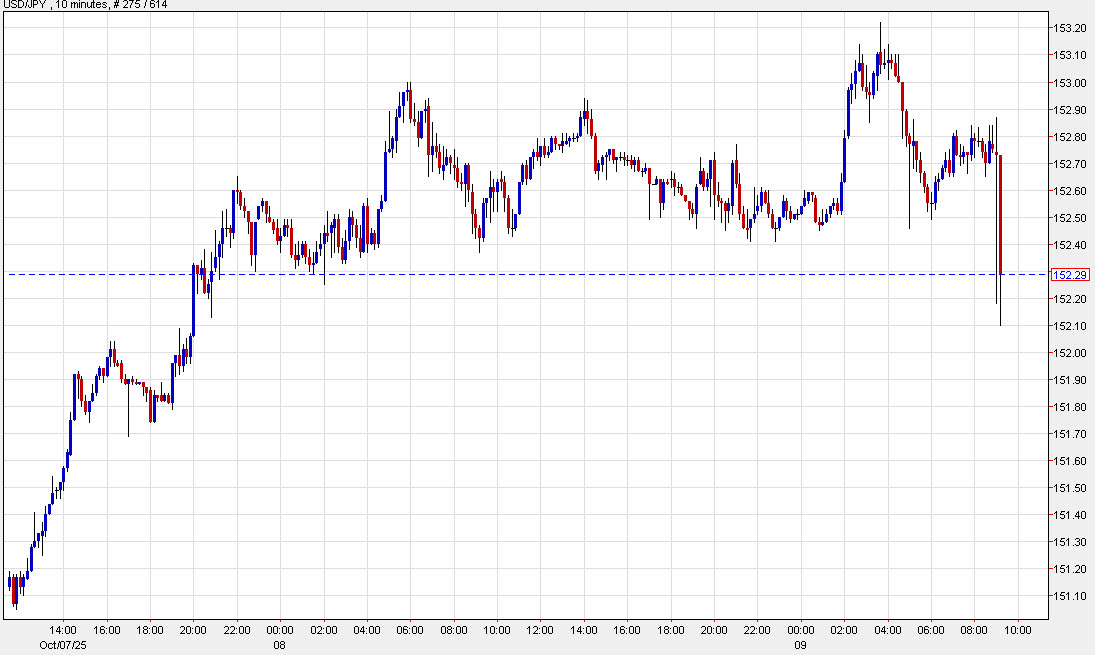Image resolution: width=1095 pixels, height=655 pixels.
Task: Click the leftmost 14:00 time axis label
Action: pos(63,631)
